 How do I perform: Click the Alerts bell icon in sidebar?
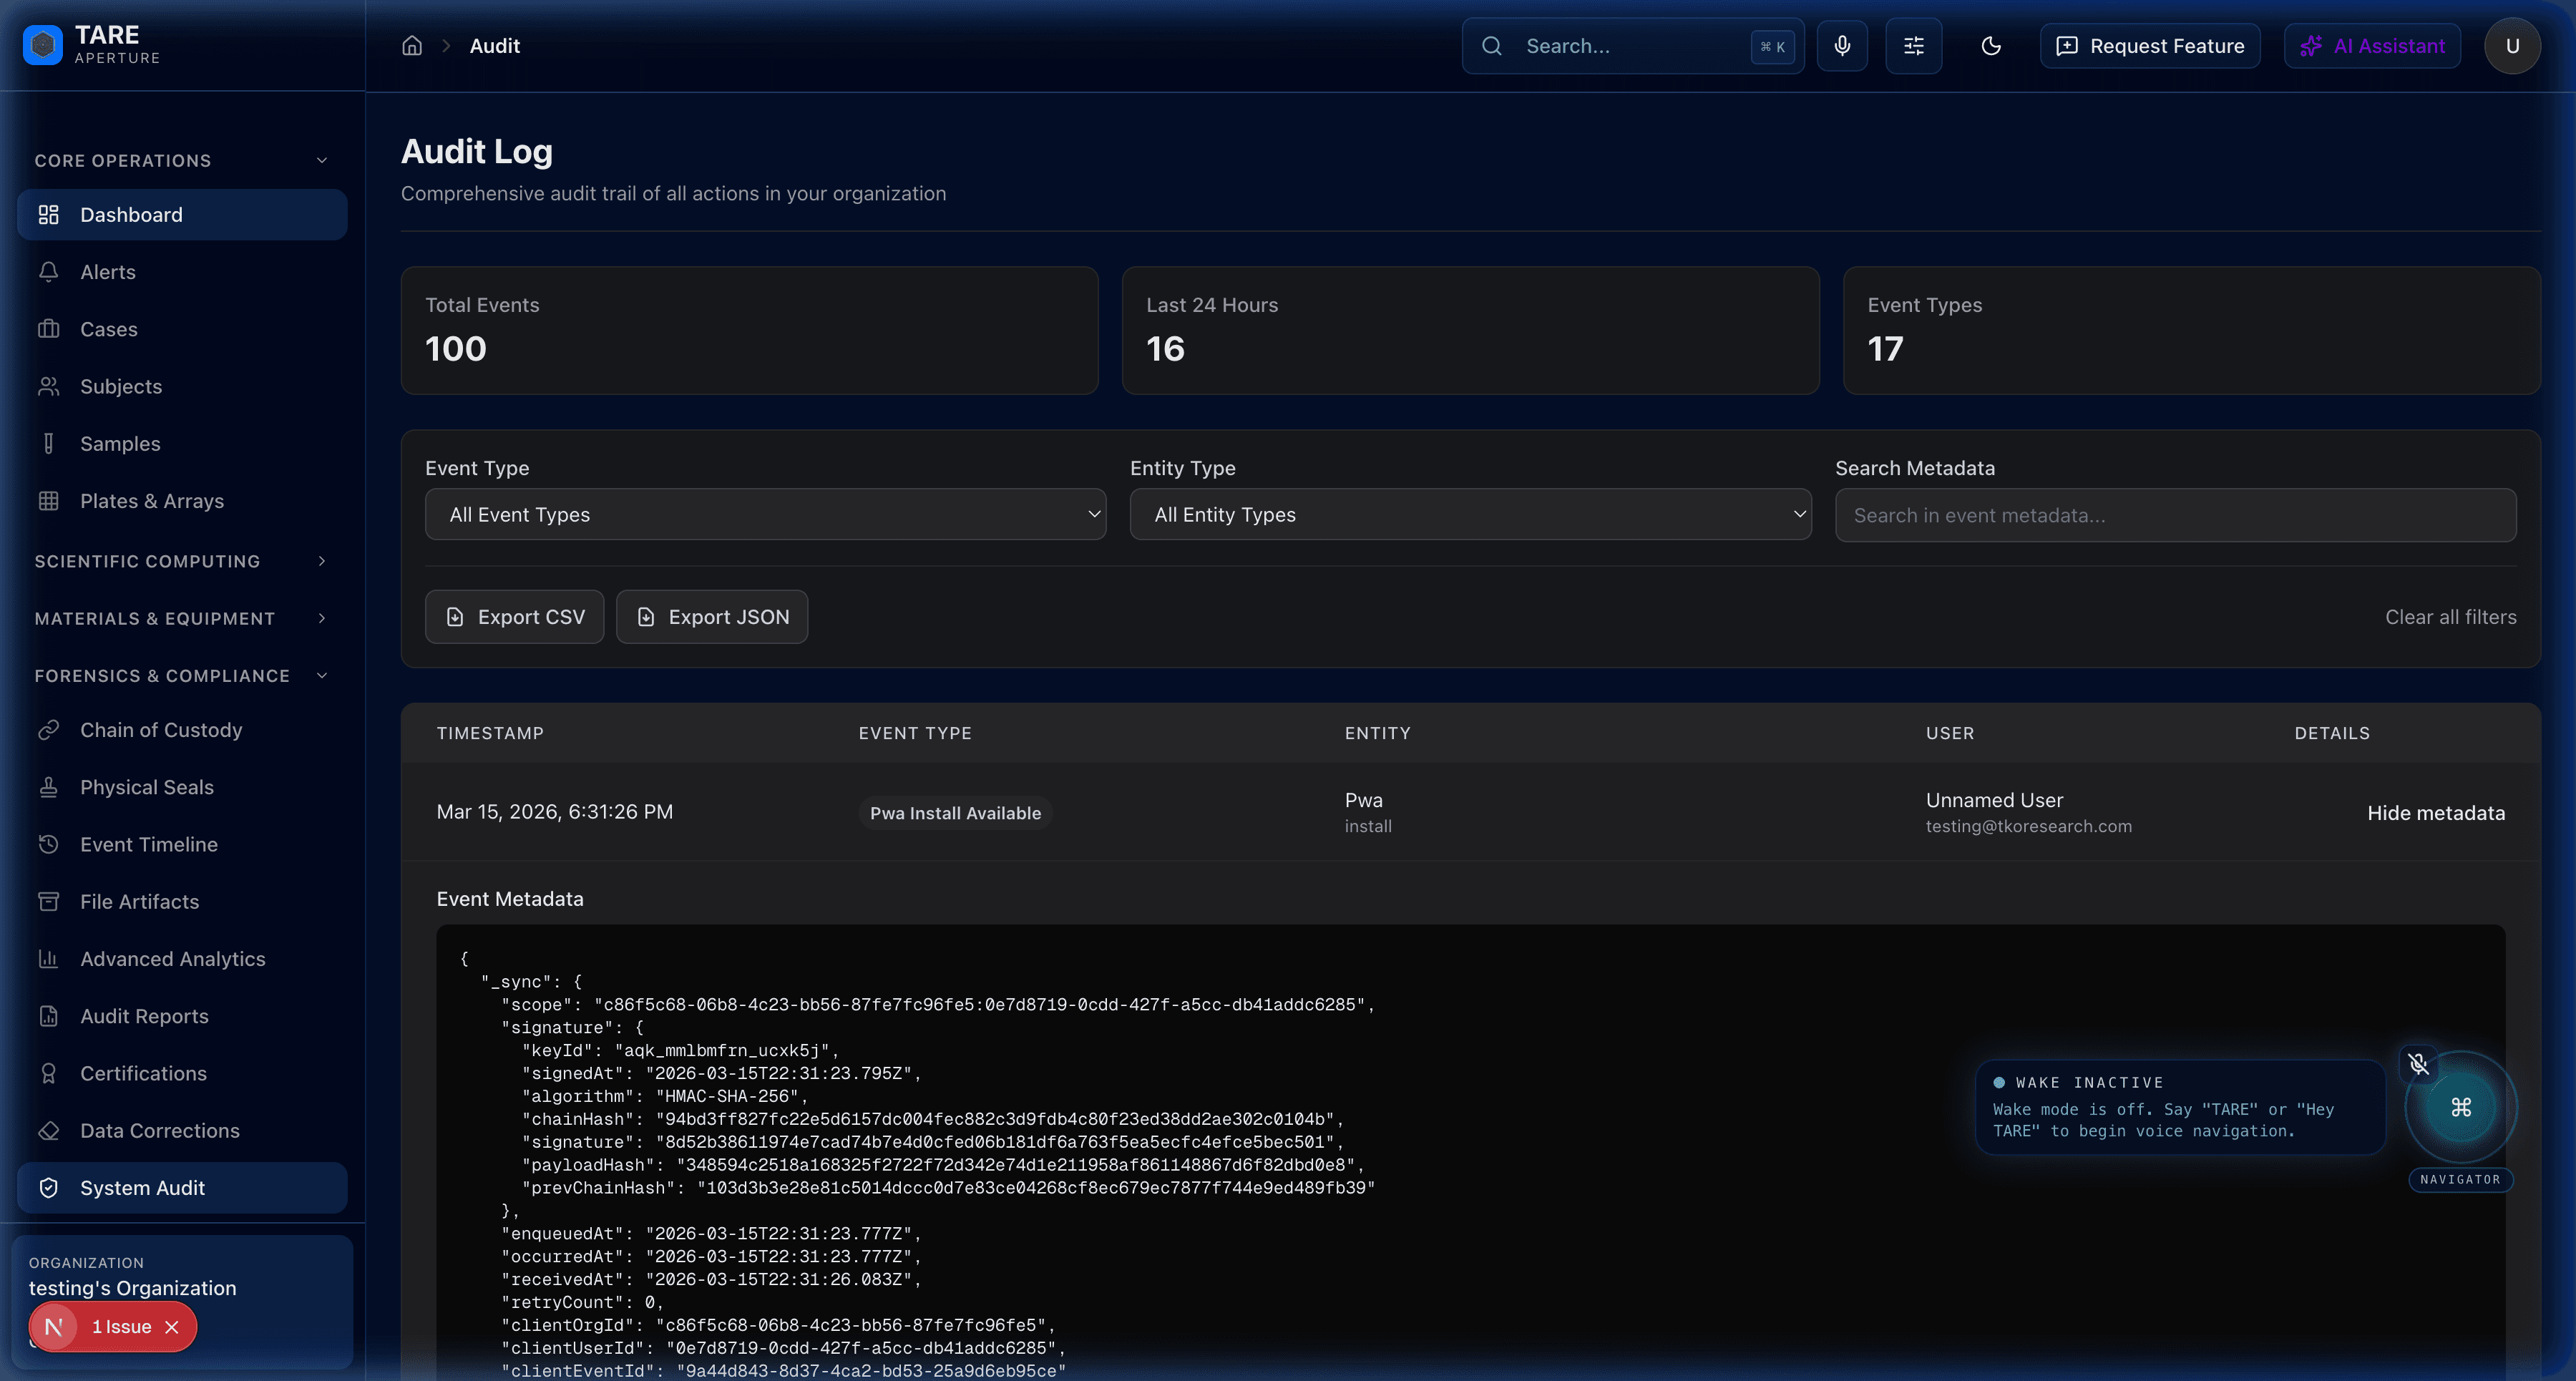(x=49, y=272)
